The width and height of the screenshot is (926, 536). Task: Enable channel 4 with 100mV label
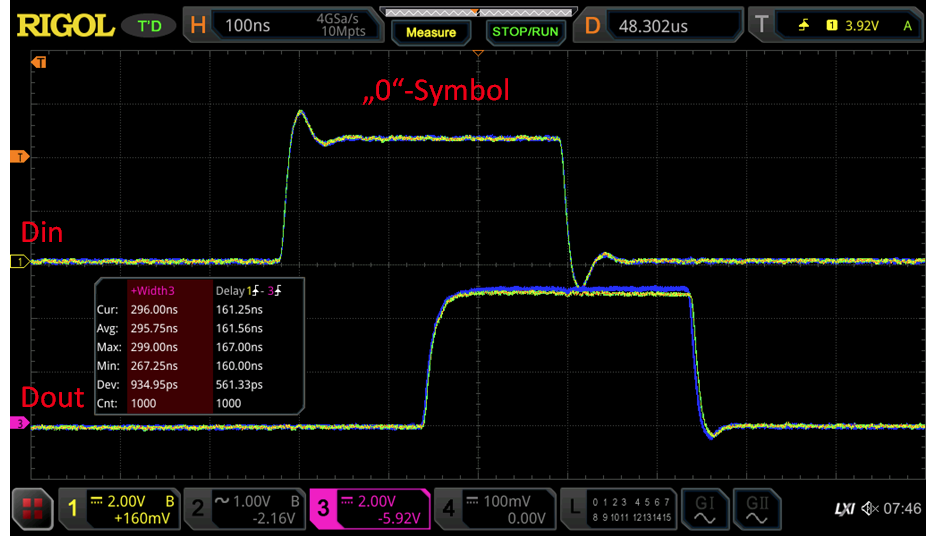[495, 509]
